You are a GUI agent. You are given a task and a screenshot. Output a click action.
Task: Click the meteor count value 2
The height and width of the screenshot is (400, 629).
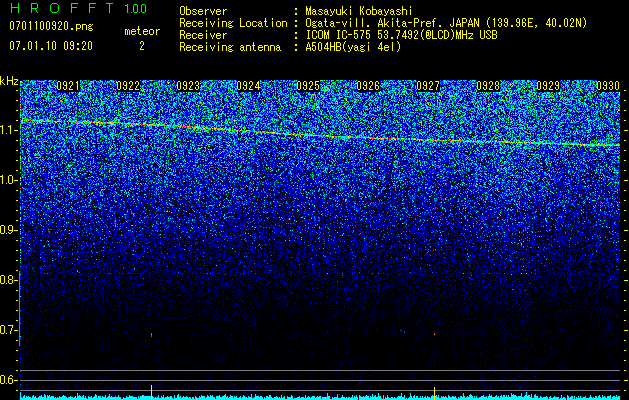click(x=142, y=46)
